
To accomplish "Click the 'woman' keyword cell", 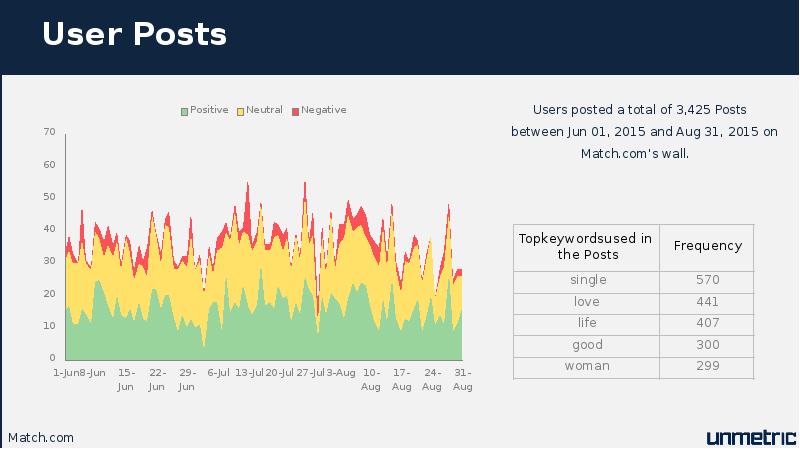I will tap(586, 368).
